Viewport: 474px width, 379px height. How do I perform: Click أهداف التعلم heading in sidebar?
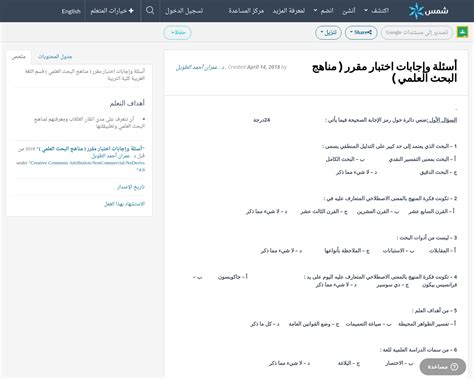point(127,103)
